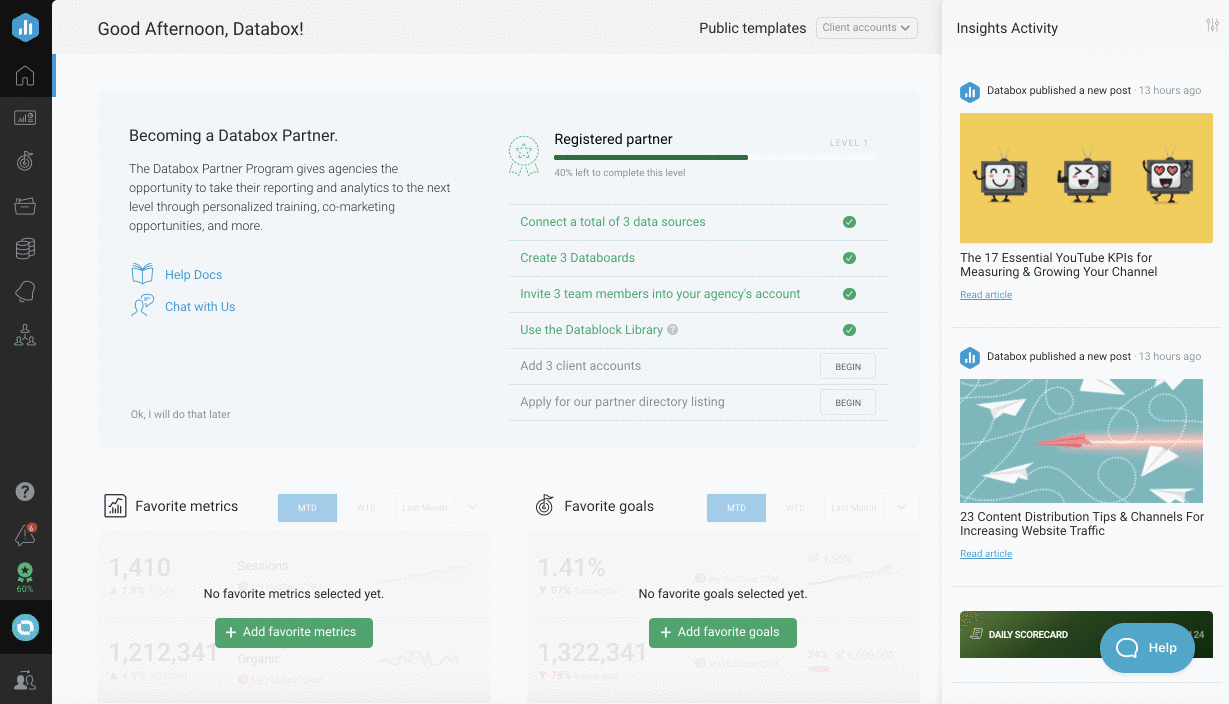The image size is (1229, 704).
Task: Click the Registered partner ribbon badge
Action: 523,156
